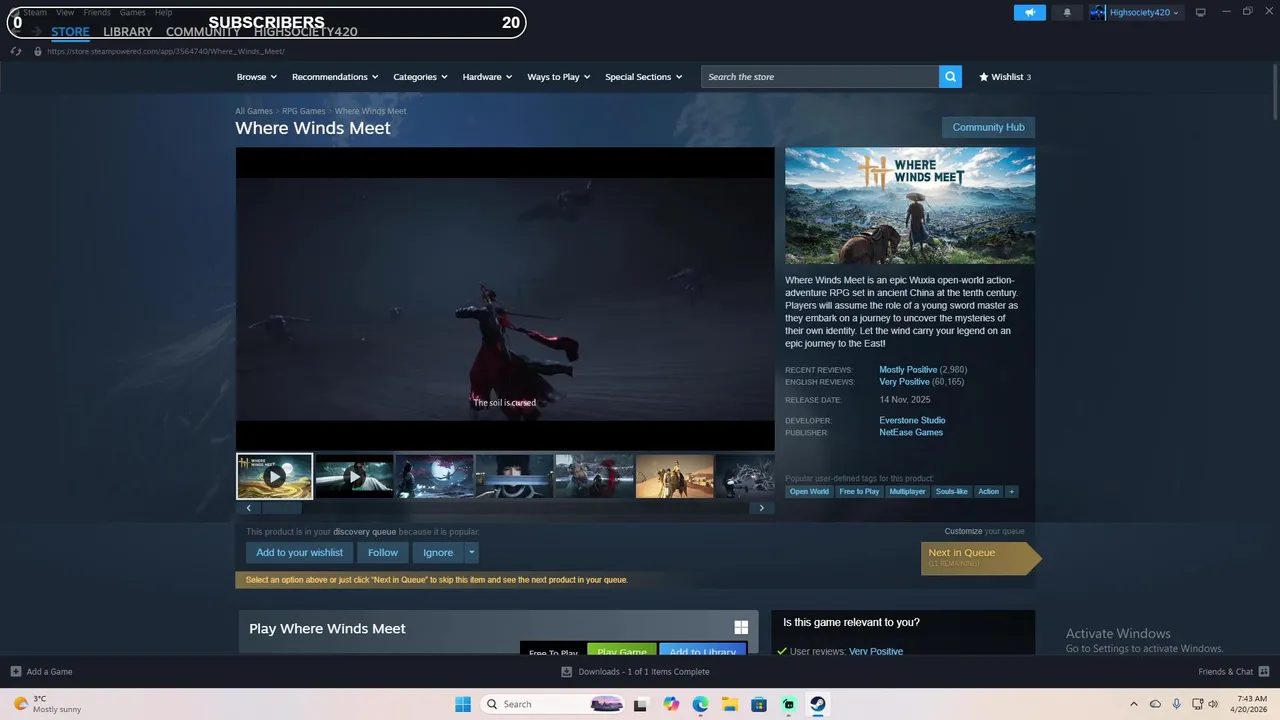The width and height of the screenshot is (1280, 720).
Task: Select the second trailer thumbnail
Action: [x=354, y=476]
